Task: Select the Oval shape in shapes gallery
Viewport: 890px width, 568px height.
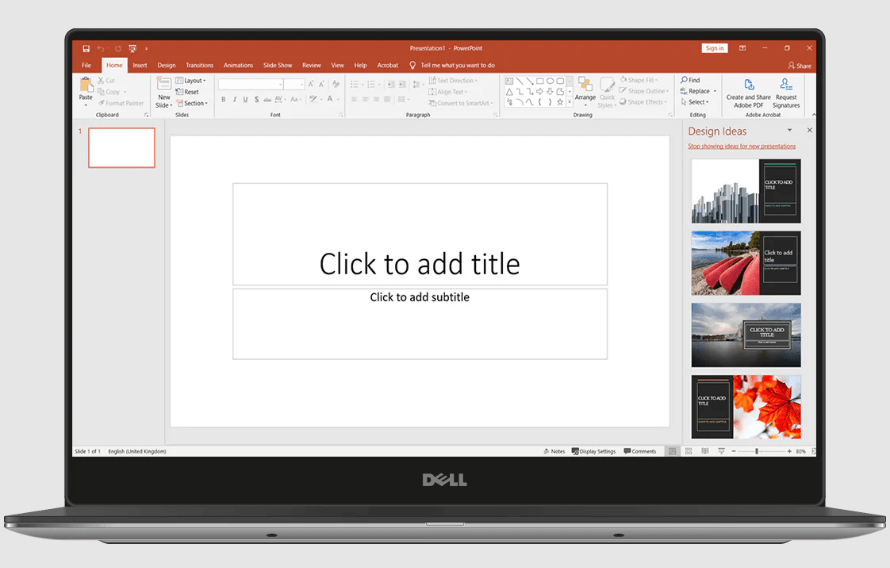Action: [x=550, y=81]
